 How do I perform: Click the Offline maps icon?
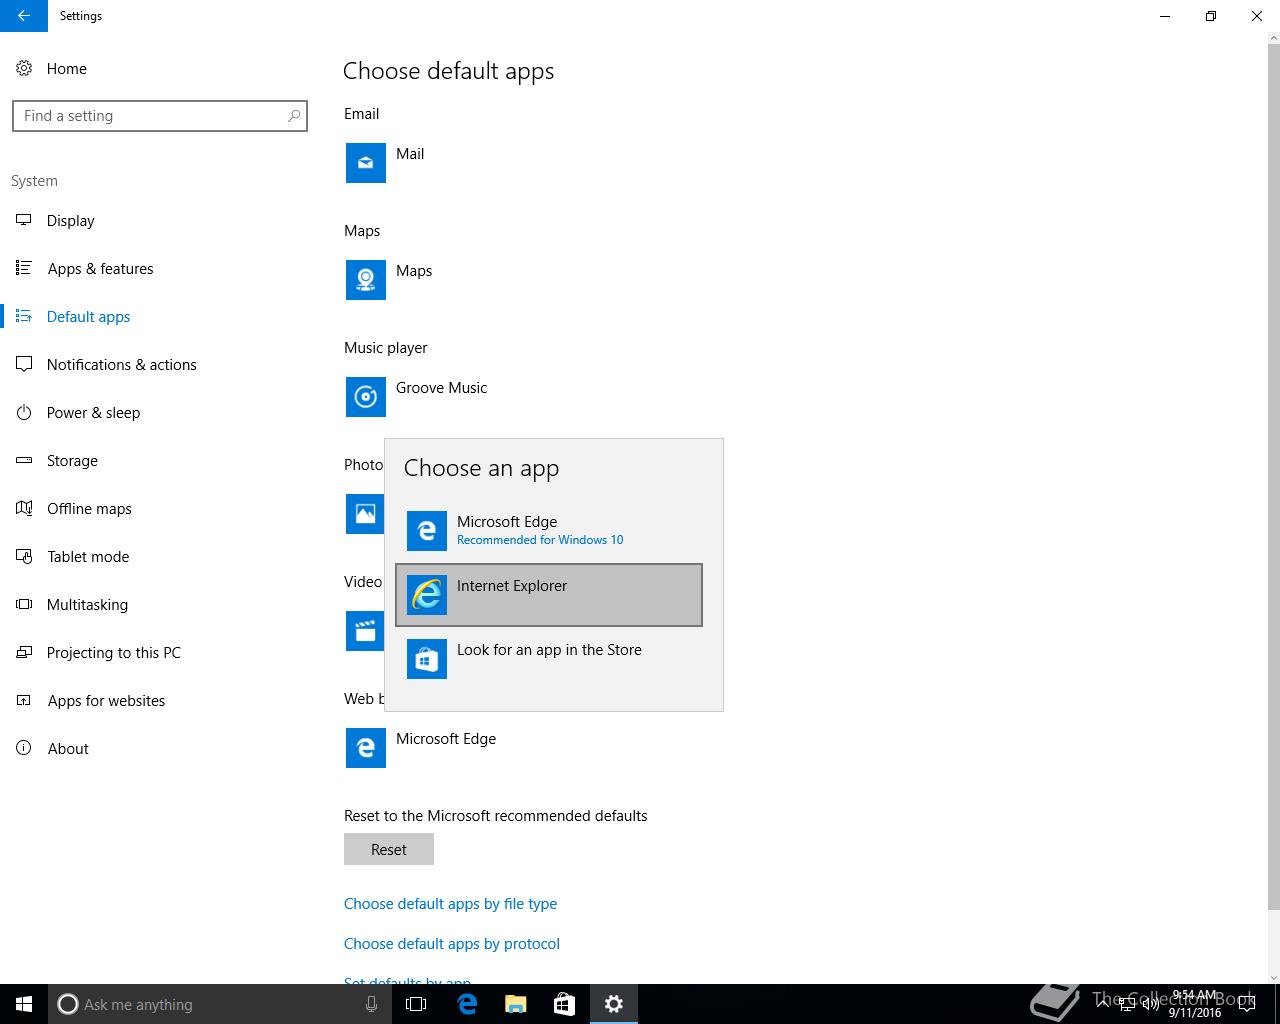24,509
